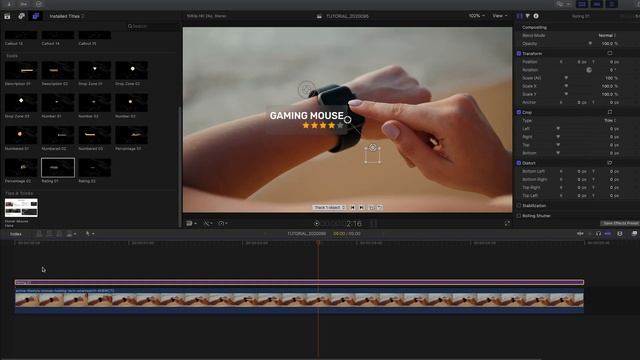Viewport: 640px width, 360px height.
Task: Open the Video inspector tab icon
Action: tap(520, 16)
